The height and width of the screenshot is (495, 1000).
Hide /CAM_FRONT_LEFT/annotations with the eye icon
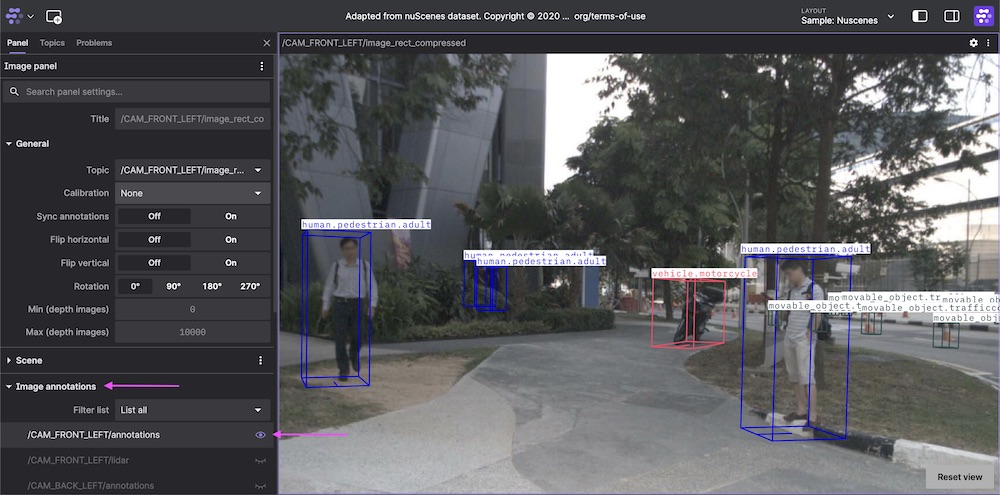(x=260, y=435)
